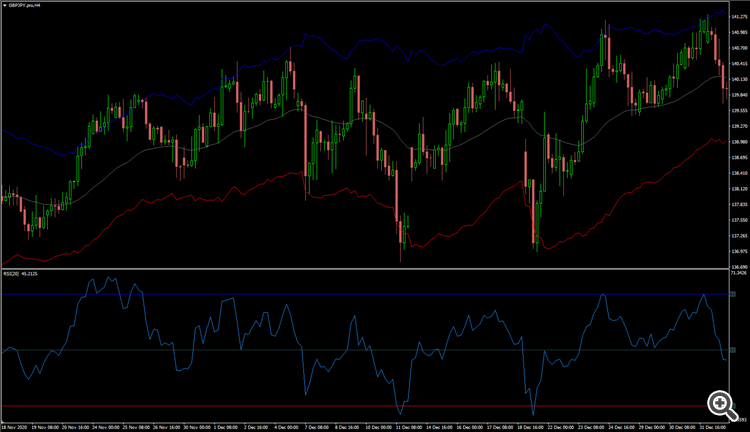Click the 23 Dec 08:00 time label
The width and height of the screenshot is (750, 432).
click(592, 427)
